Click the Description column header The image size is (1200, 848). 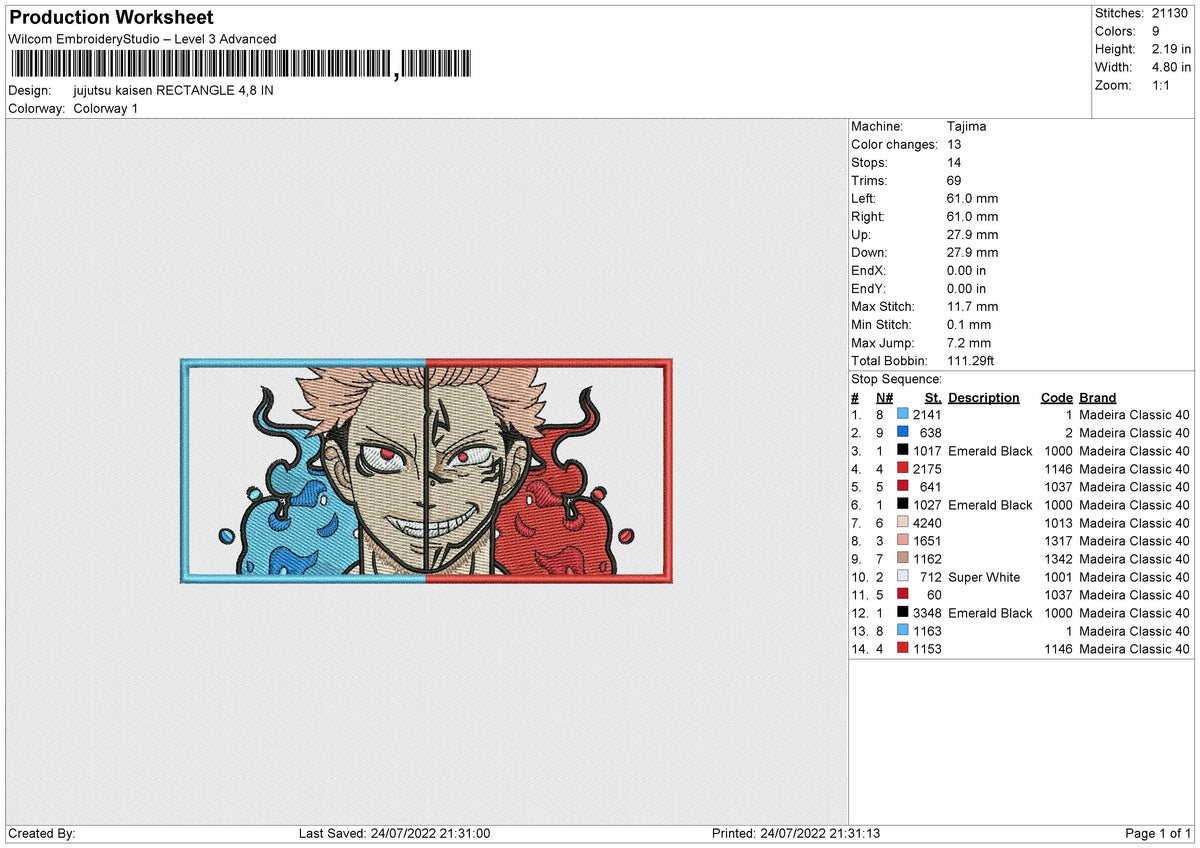pos(984,397)
